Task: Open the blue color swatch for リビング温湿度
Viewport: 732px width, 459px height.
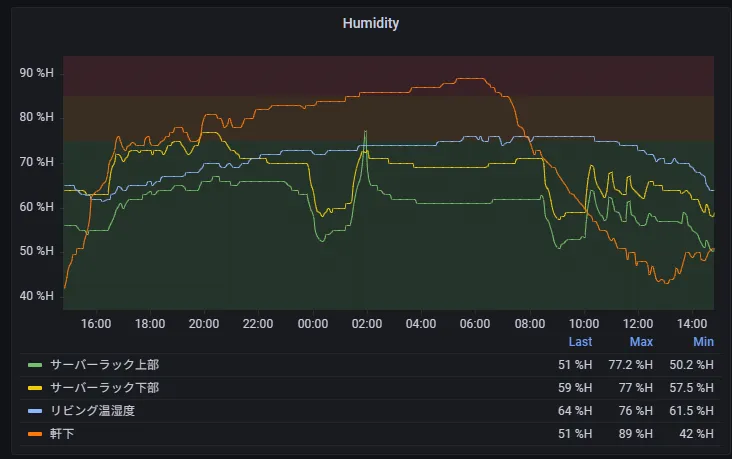Action: click(x=35, y=411)
